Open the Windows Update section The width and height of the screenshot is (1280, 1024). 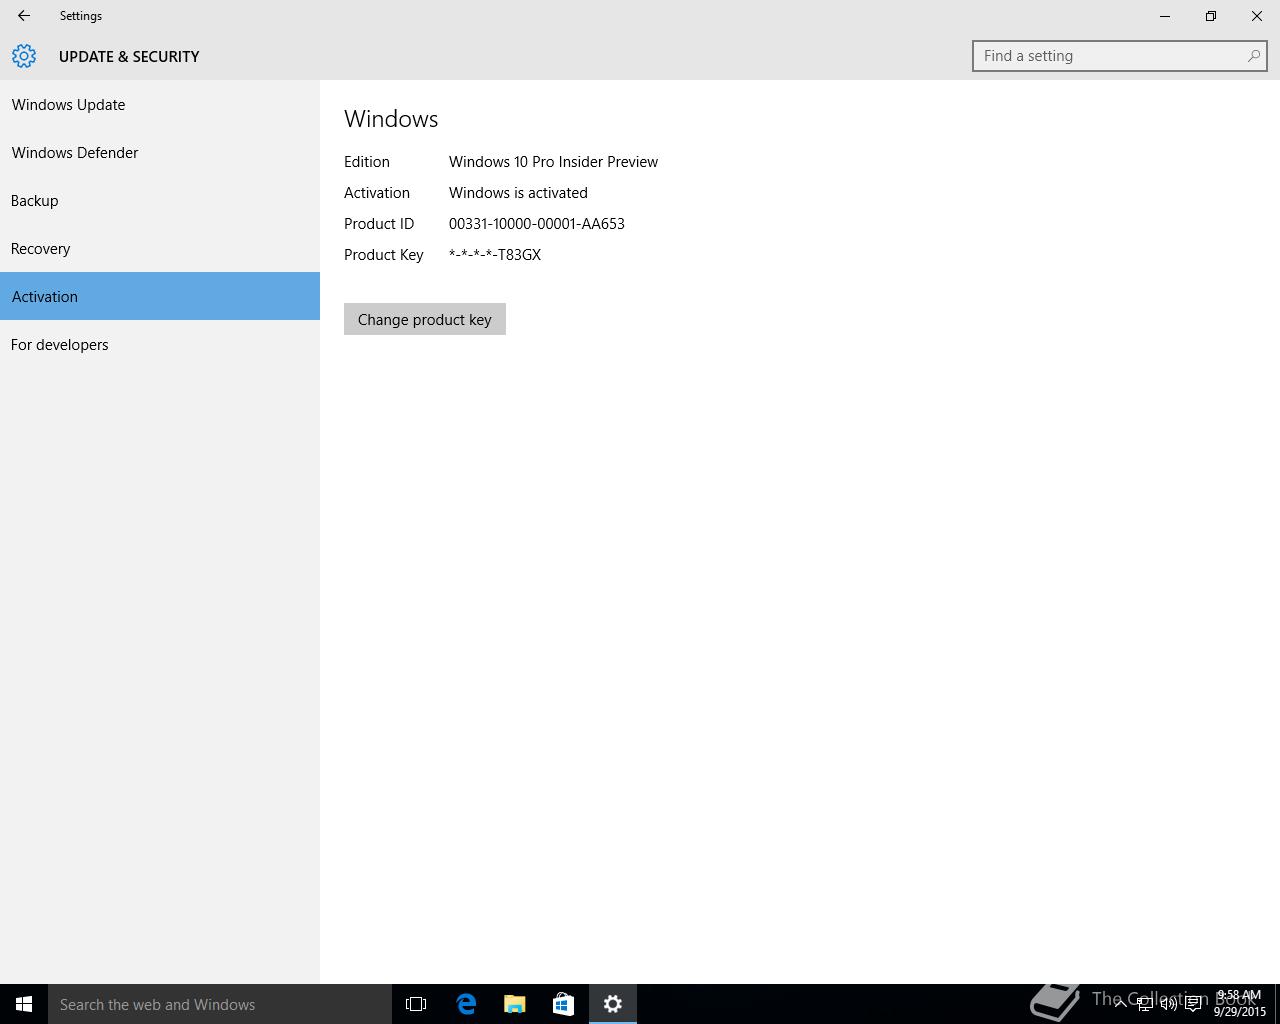coord(160,104)
